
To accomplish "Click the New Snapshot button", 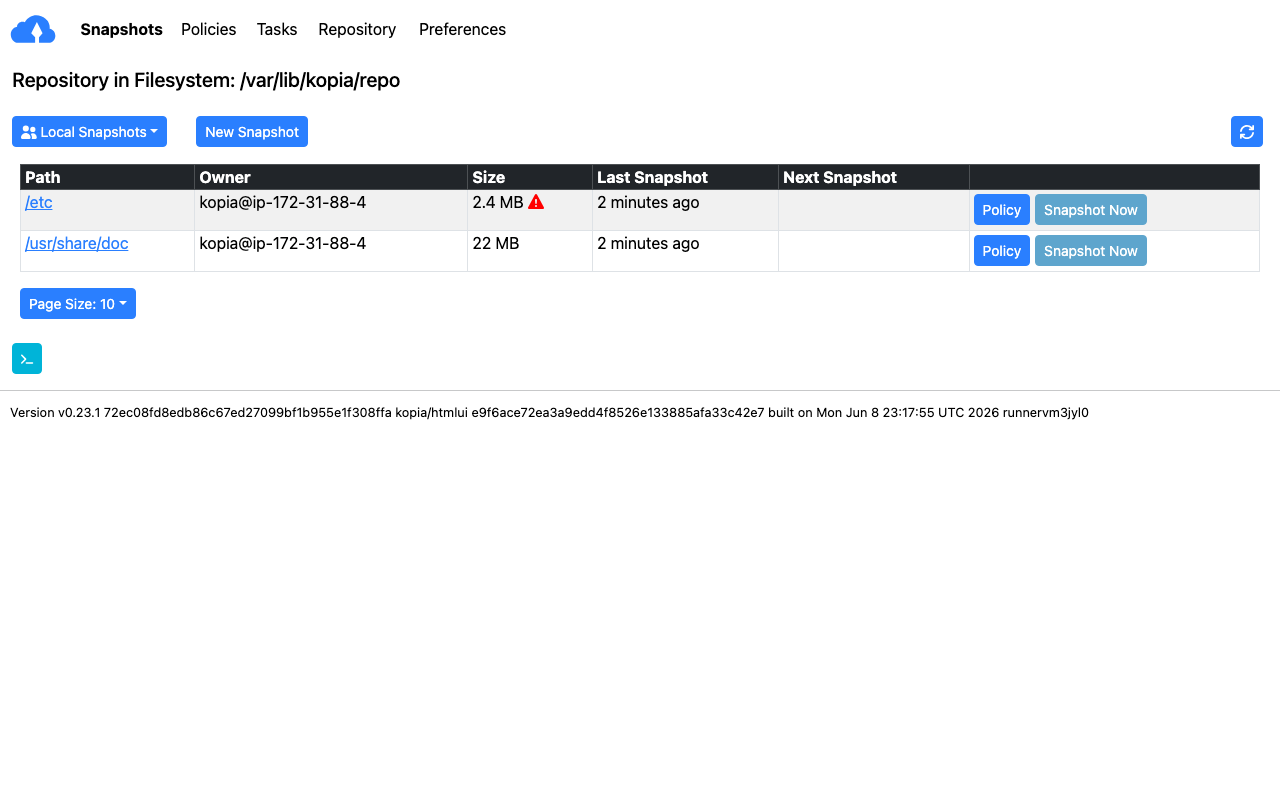I will pos(252,132).
